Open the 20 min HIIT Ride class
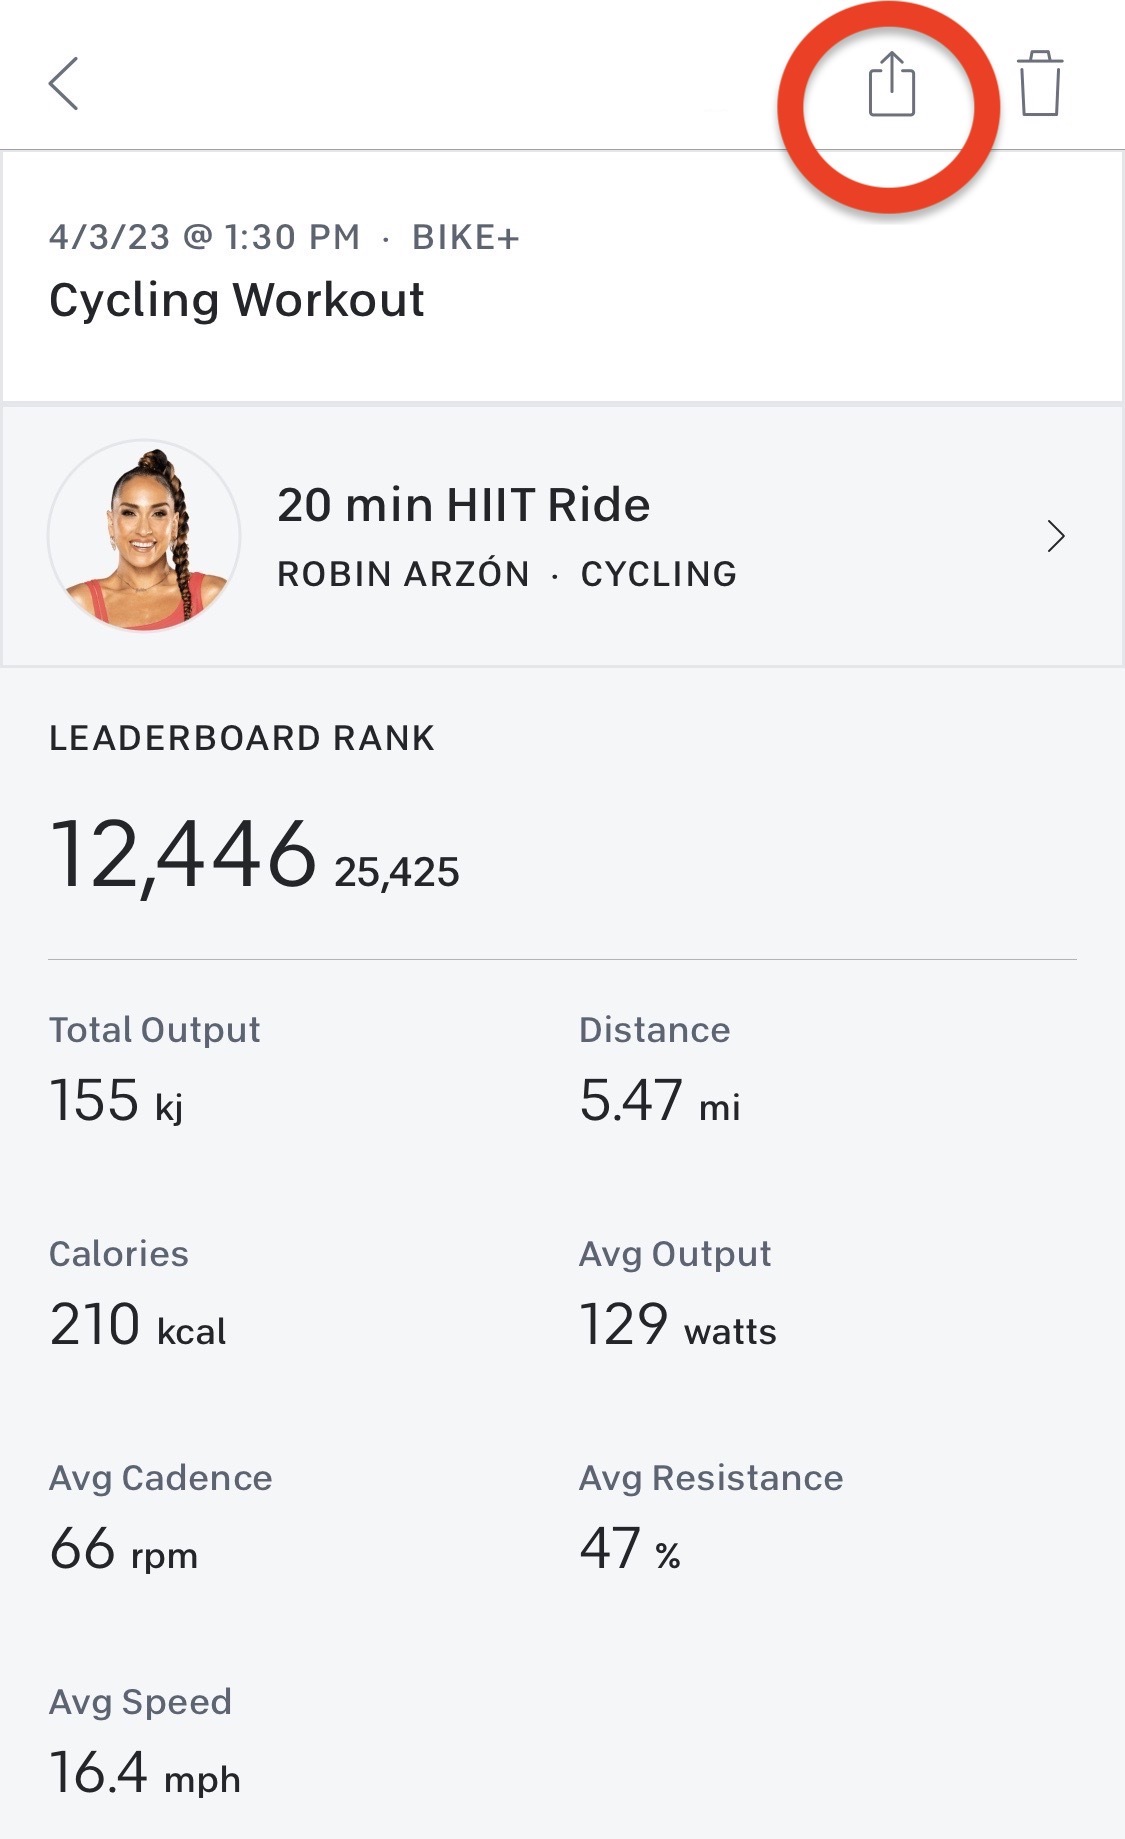The width and height of the screenshot is (1125, 1839). point(463,505)
